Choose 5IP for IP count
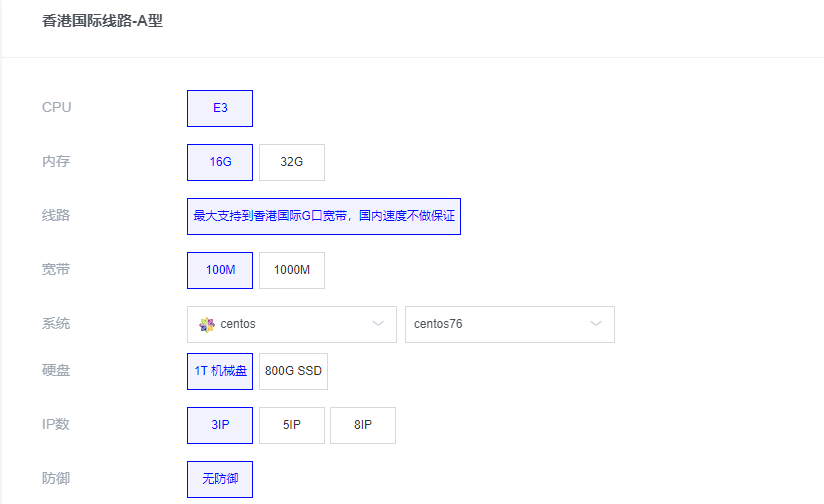Screen dimensions: 824x504 292,425
